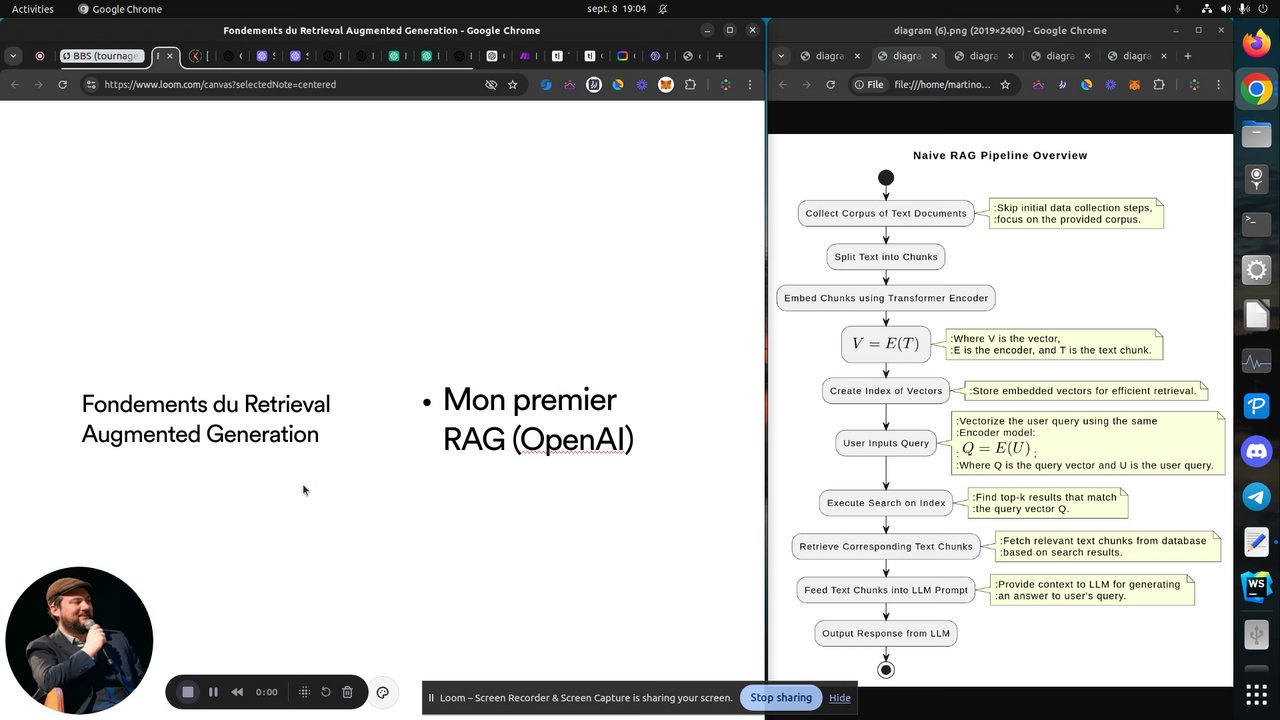The image size is (1280, 720).
Task: Click the Naive RAG Pipeline Overview title
Action: [x=1000, y=155]
